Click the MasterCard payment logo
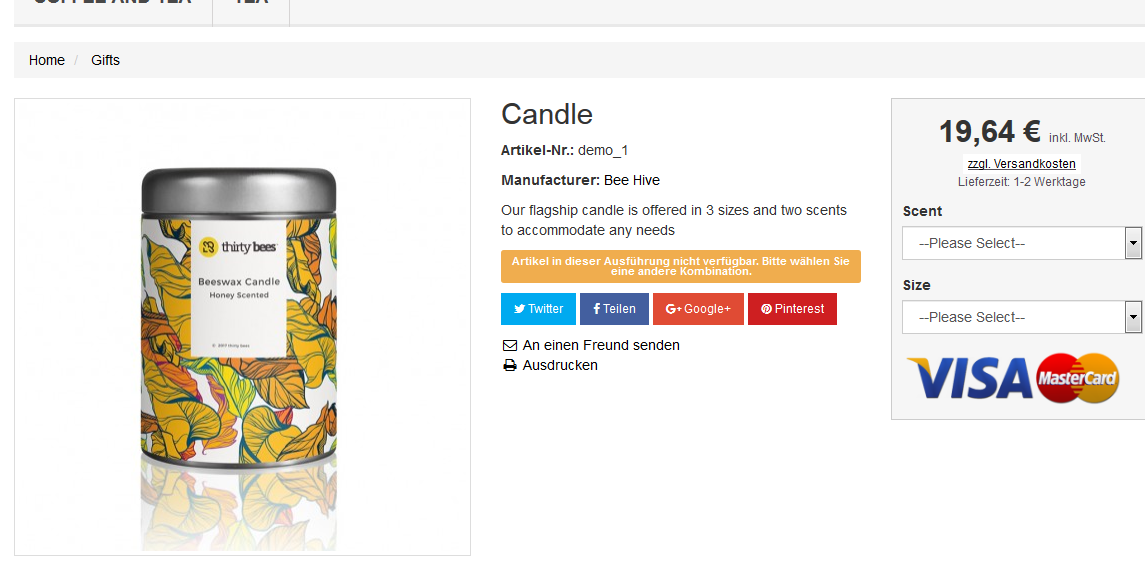 click(1078, 378)
